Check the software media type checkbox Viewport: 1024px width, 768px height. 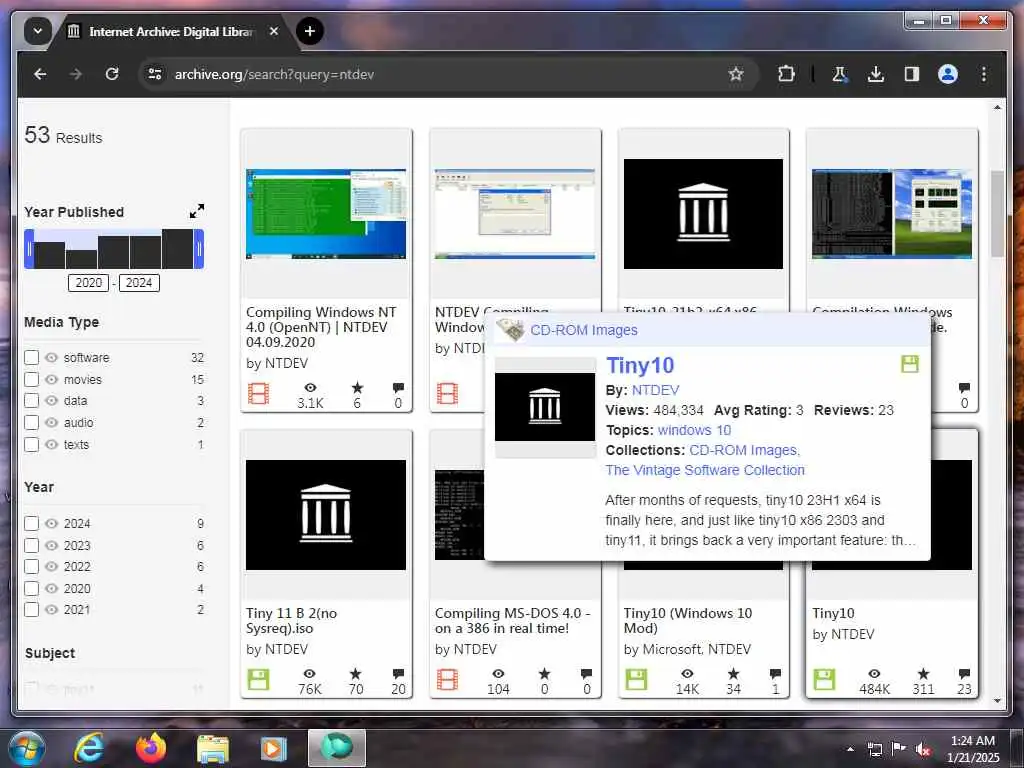31,357
